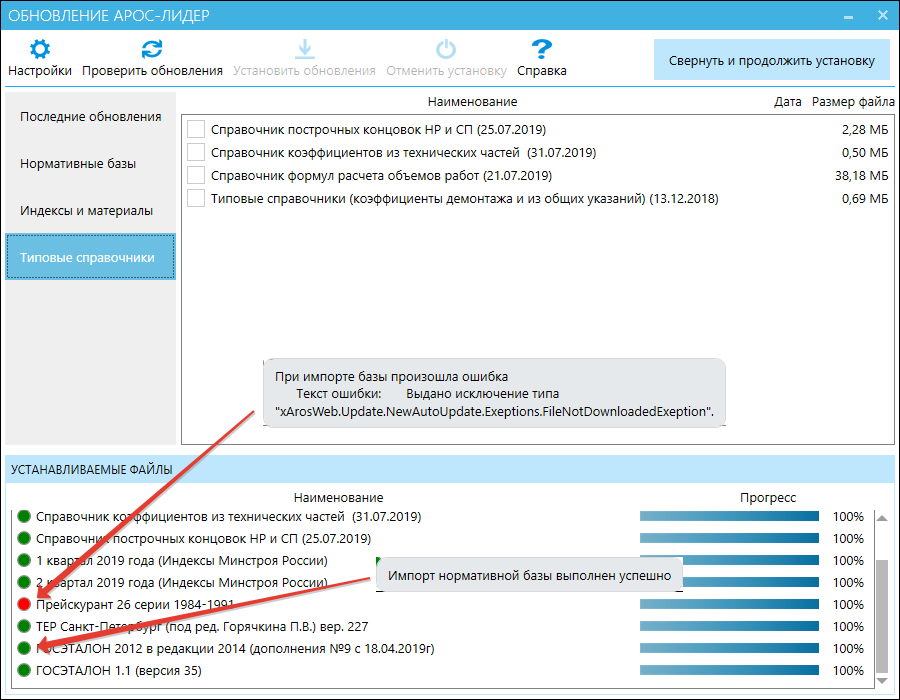Click Наименование column header in updates list
The width and height of the screenshot is (900, 700).
click(472, 102)
